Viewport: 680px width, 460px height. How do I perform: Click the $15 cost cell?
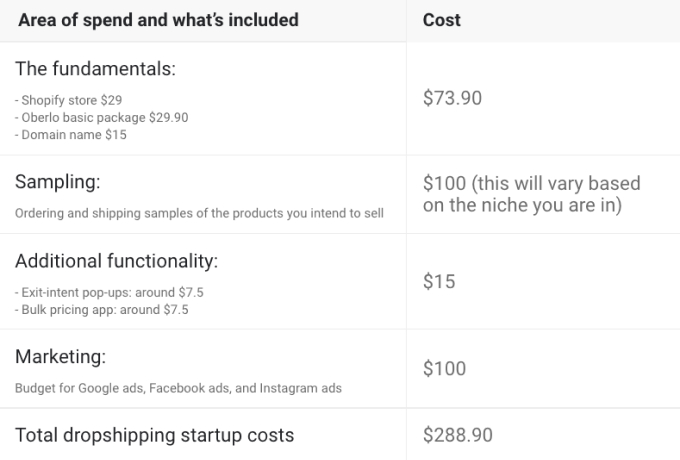click(439, 281)
